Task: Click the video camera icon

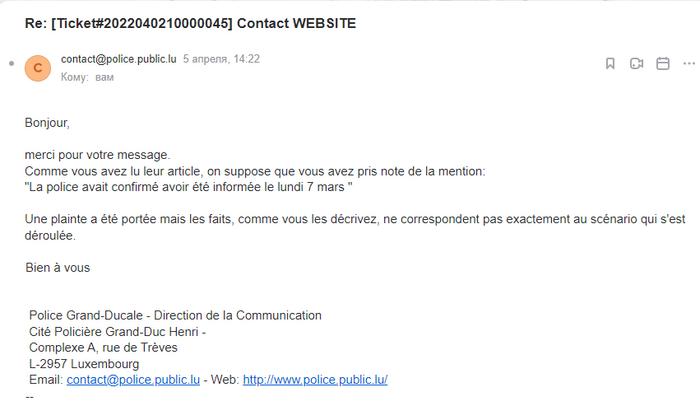Action: [x=636, y=64]
